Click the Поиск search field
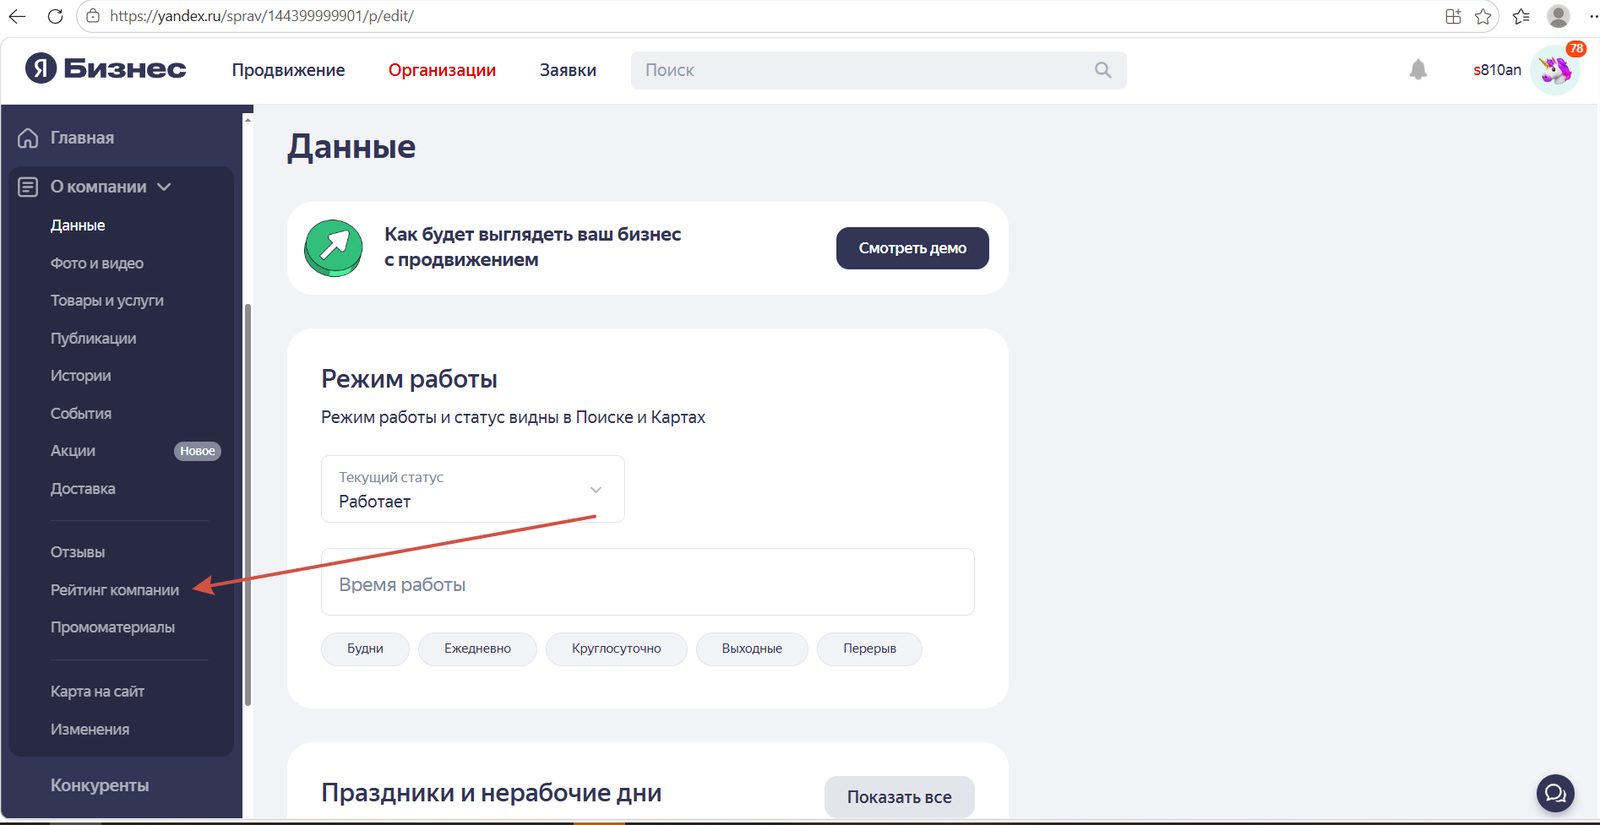This screenshot has width=1600, height=825. coord(878,70)
